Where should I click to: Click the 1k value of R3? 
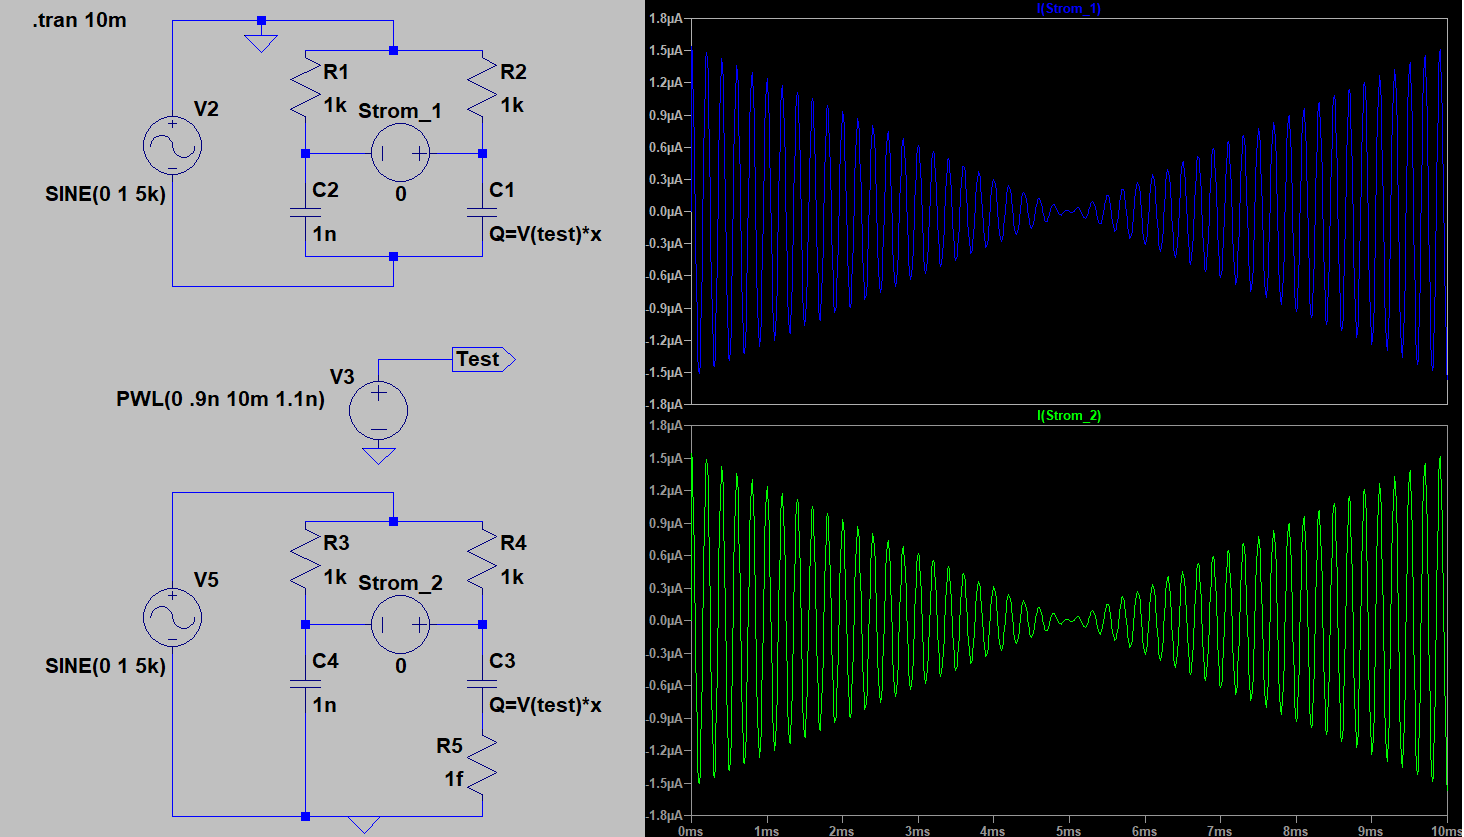[335, 576]
